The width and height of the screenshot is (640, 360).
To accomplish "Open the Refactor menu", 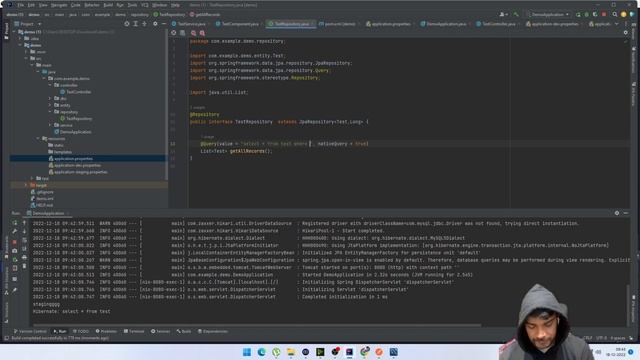I will [92, 5].
